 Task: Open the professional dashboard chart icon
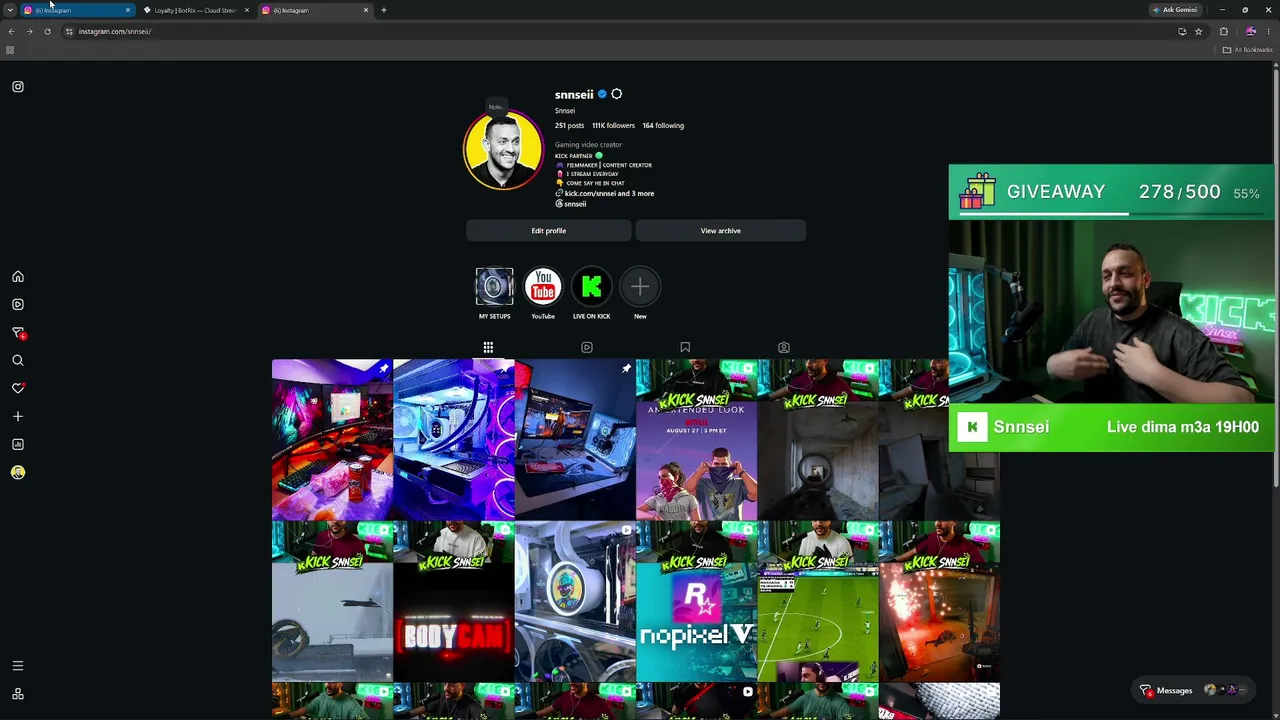click(x=18, y=444)
